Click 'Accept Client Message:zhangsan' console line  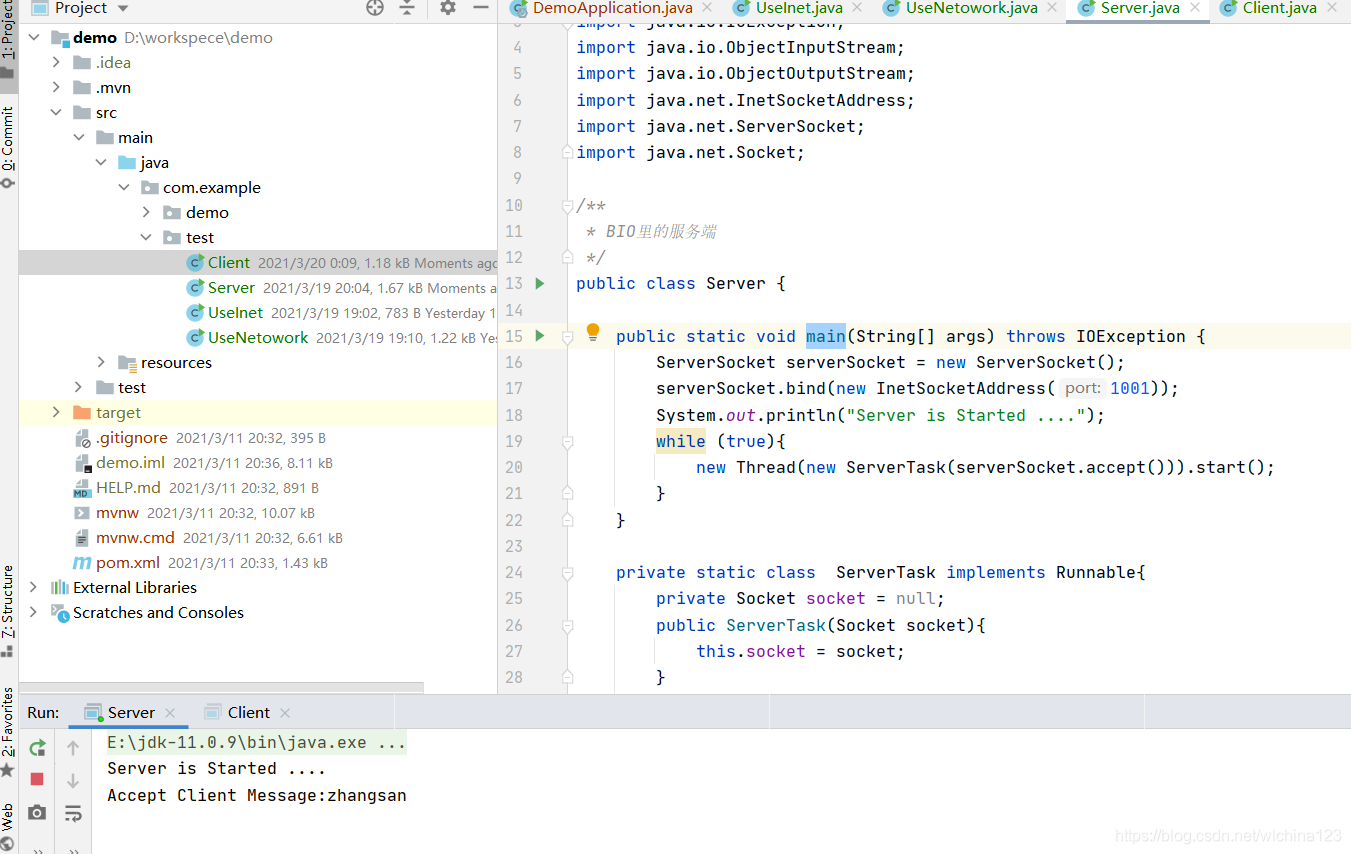257,795
